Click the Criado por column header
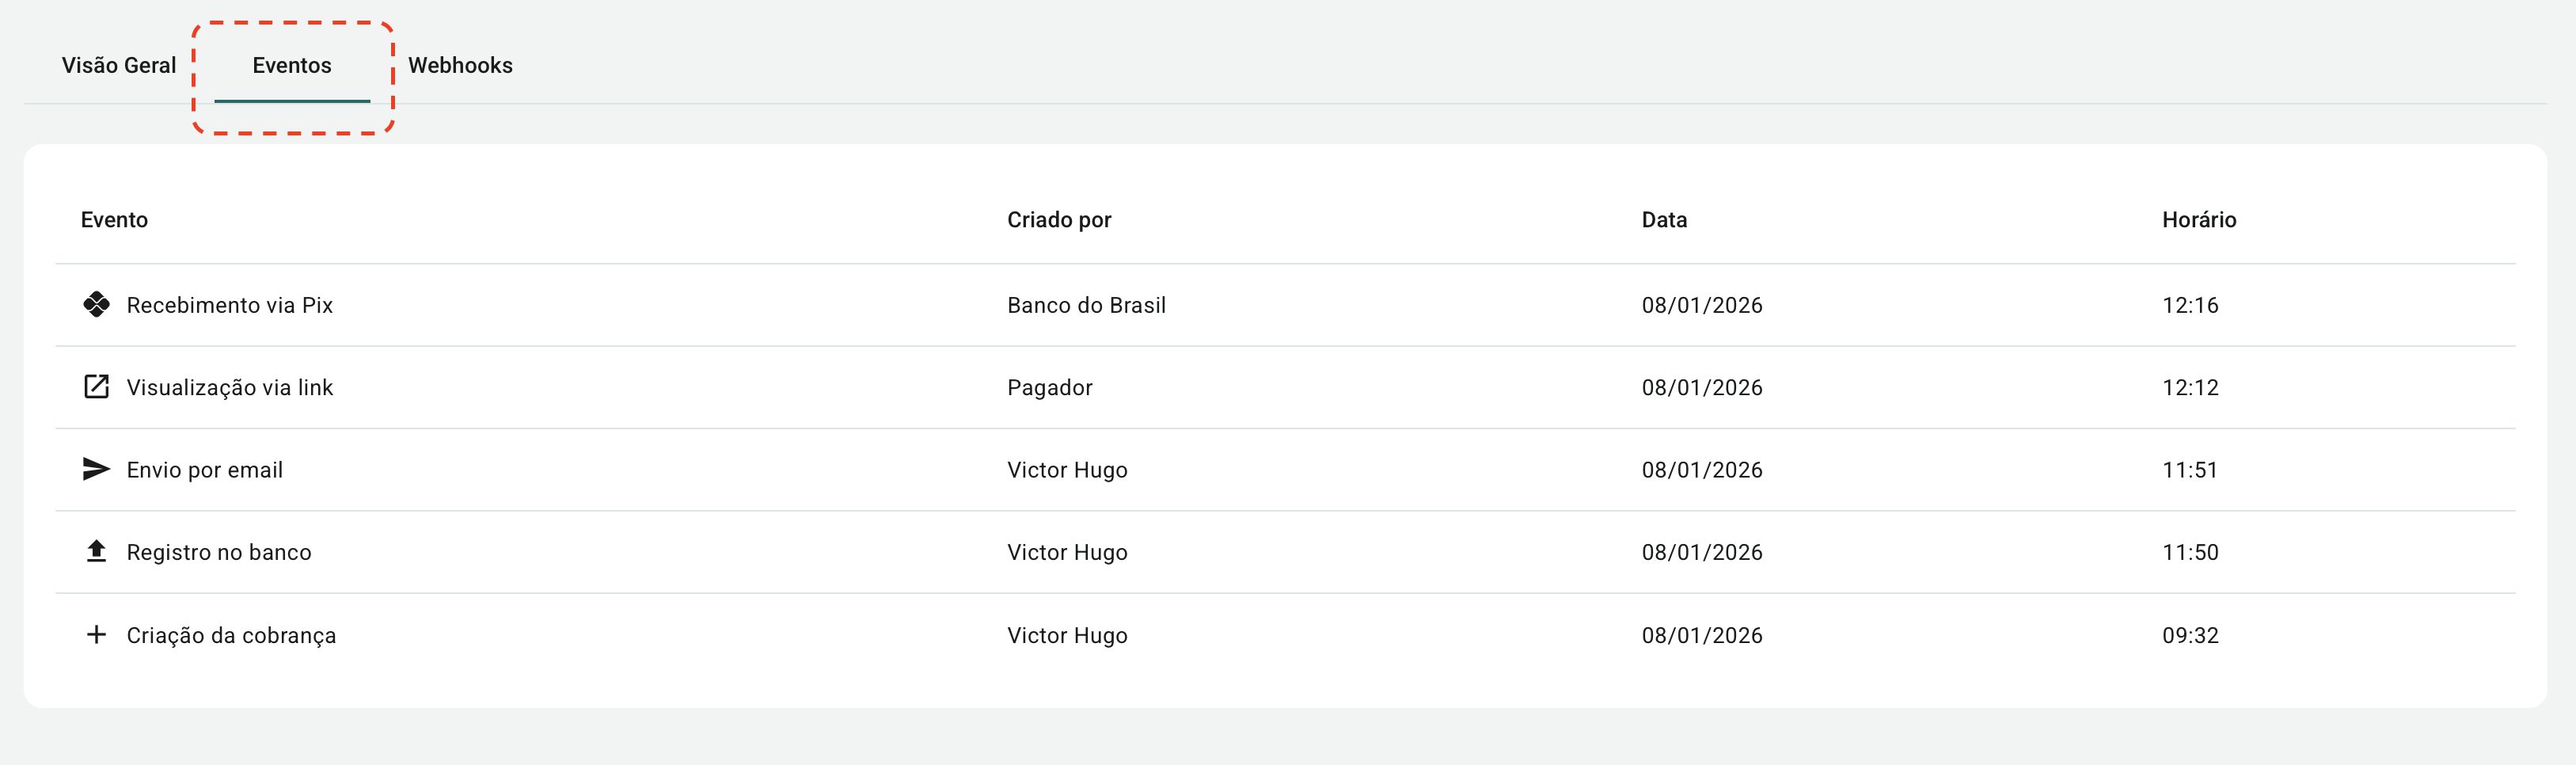Screen dimensions: 2576x765 pos(1059,220)
